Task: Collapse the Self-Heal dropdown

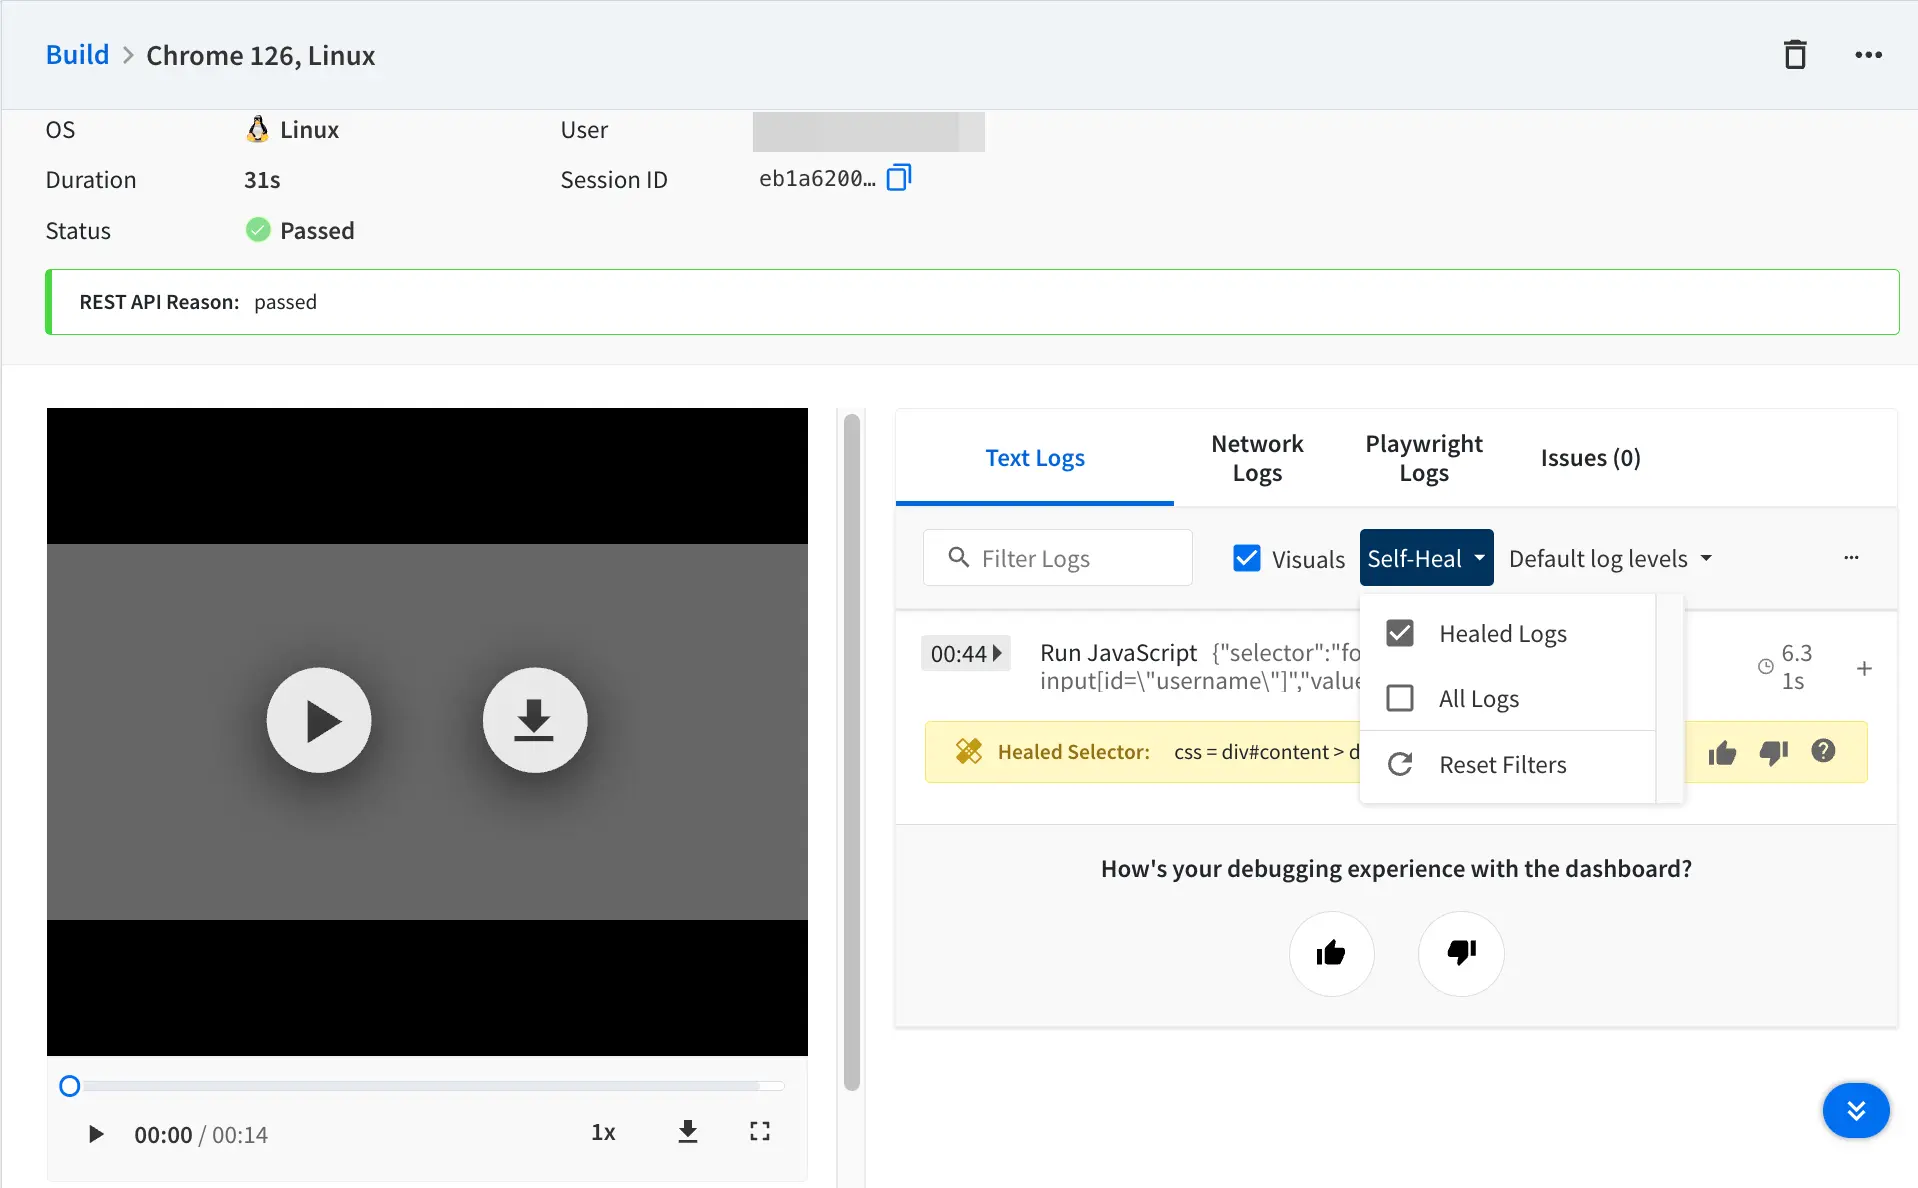Action: point(1426,558)
